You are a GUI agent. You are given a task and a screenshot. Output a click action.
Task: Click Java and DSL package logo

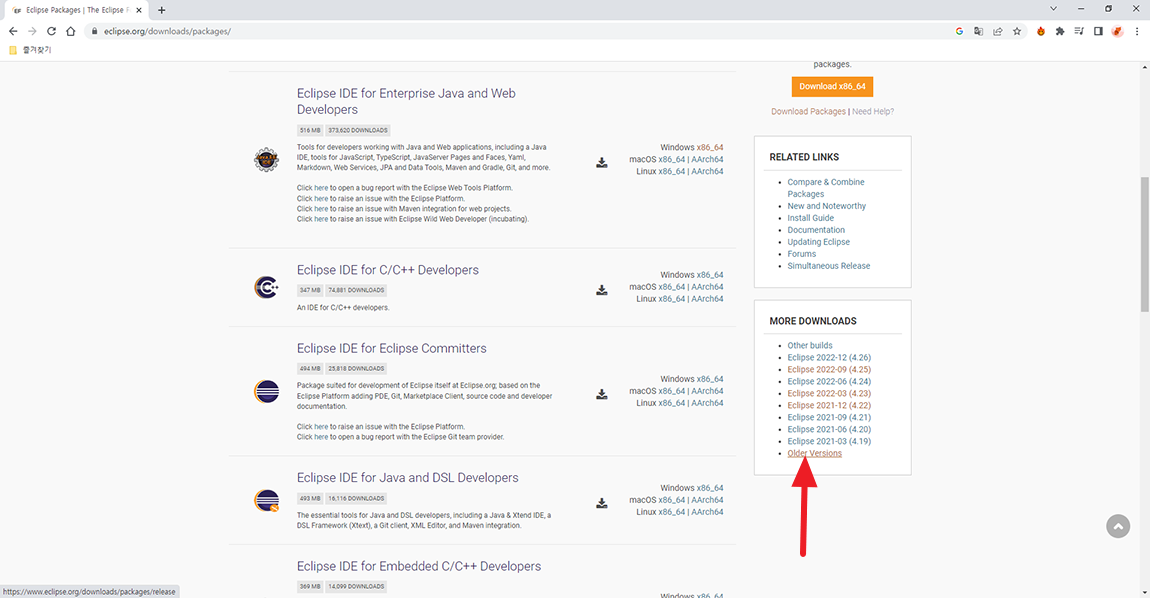266,500
